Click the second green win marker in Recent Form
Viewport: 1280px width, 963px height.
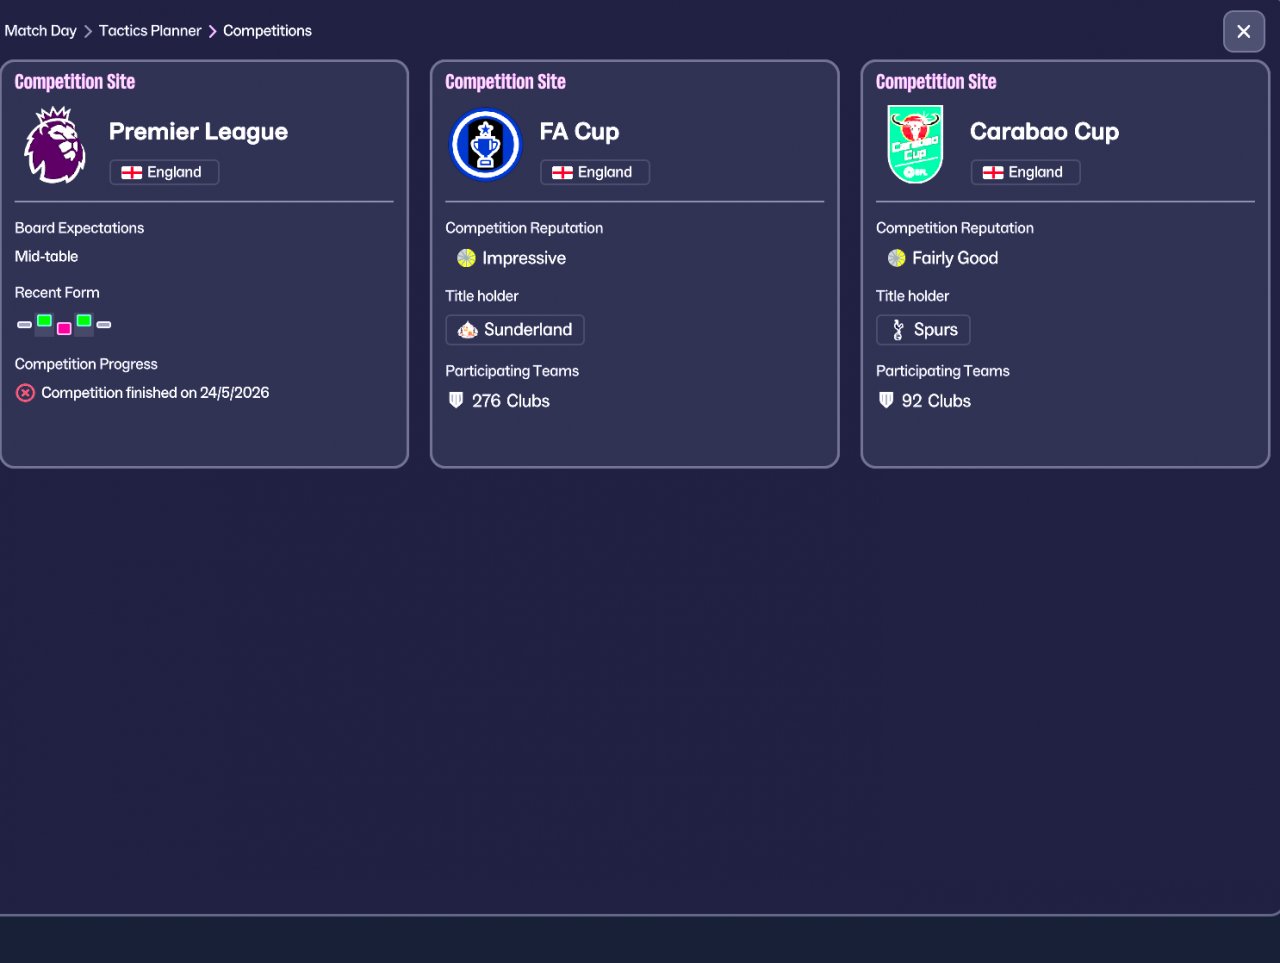pyautogui.click(x=84, y=320)
